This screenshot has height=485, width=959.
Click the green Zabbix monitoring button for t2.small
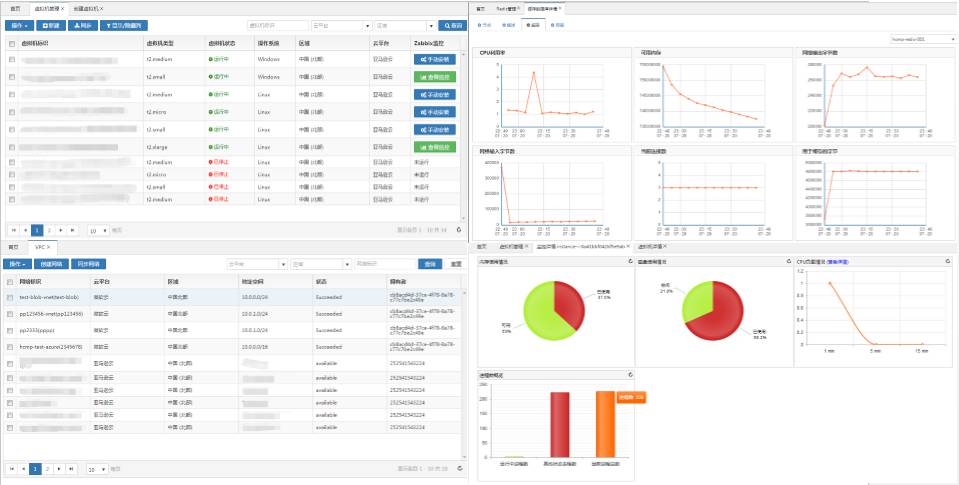click(434, 75)
